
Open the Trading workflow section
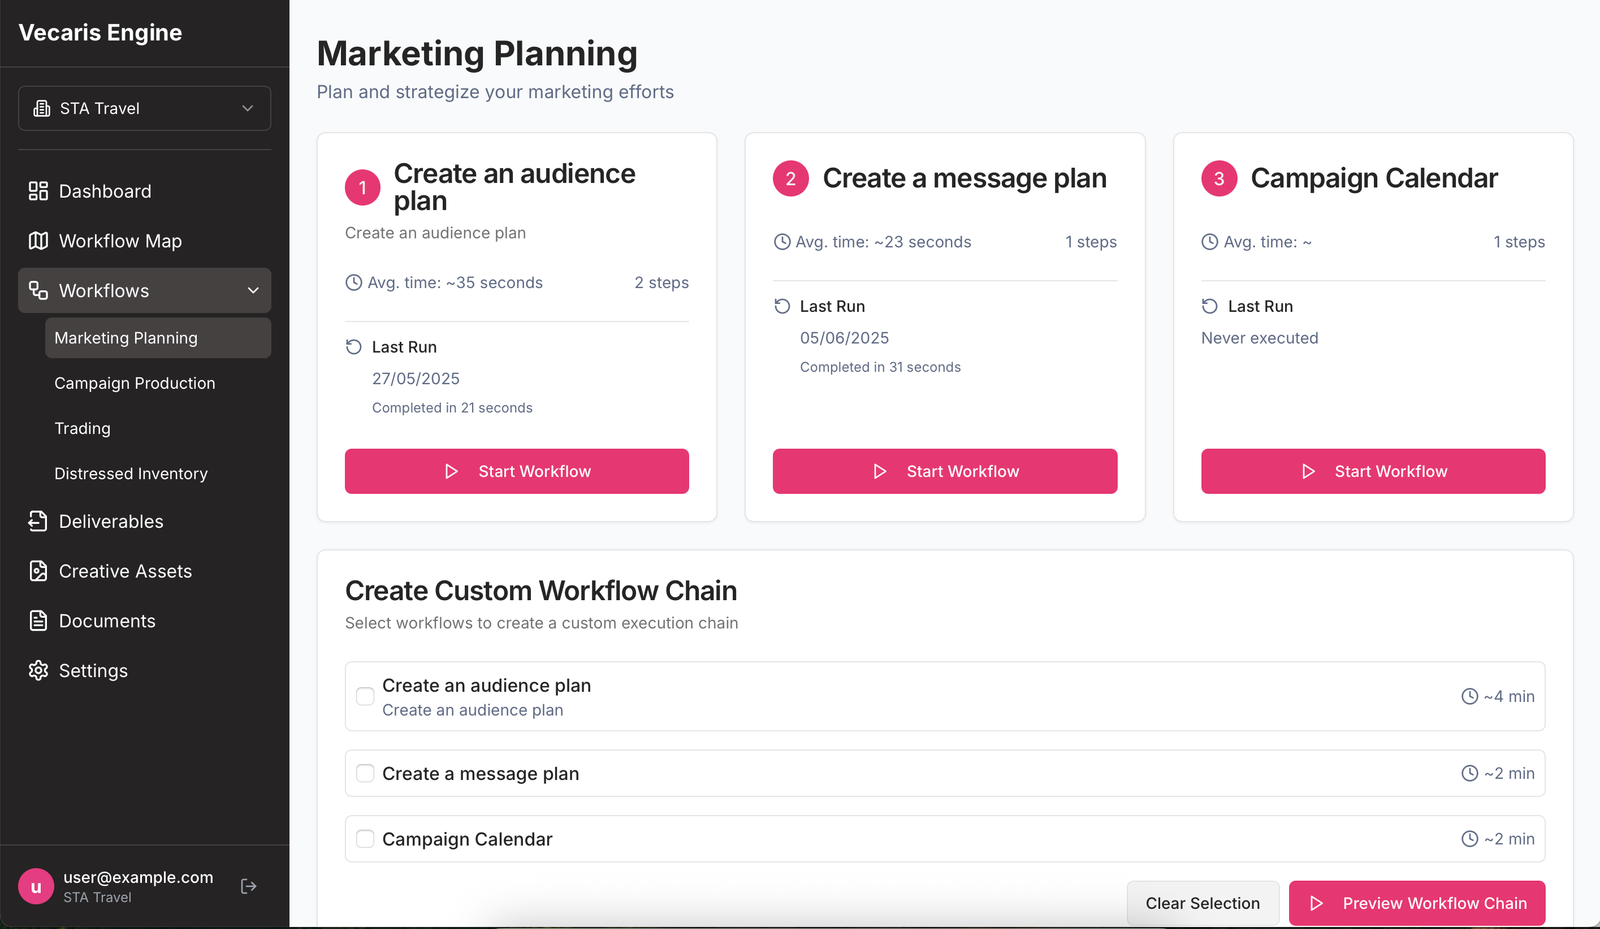point(82,428)
